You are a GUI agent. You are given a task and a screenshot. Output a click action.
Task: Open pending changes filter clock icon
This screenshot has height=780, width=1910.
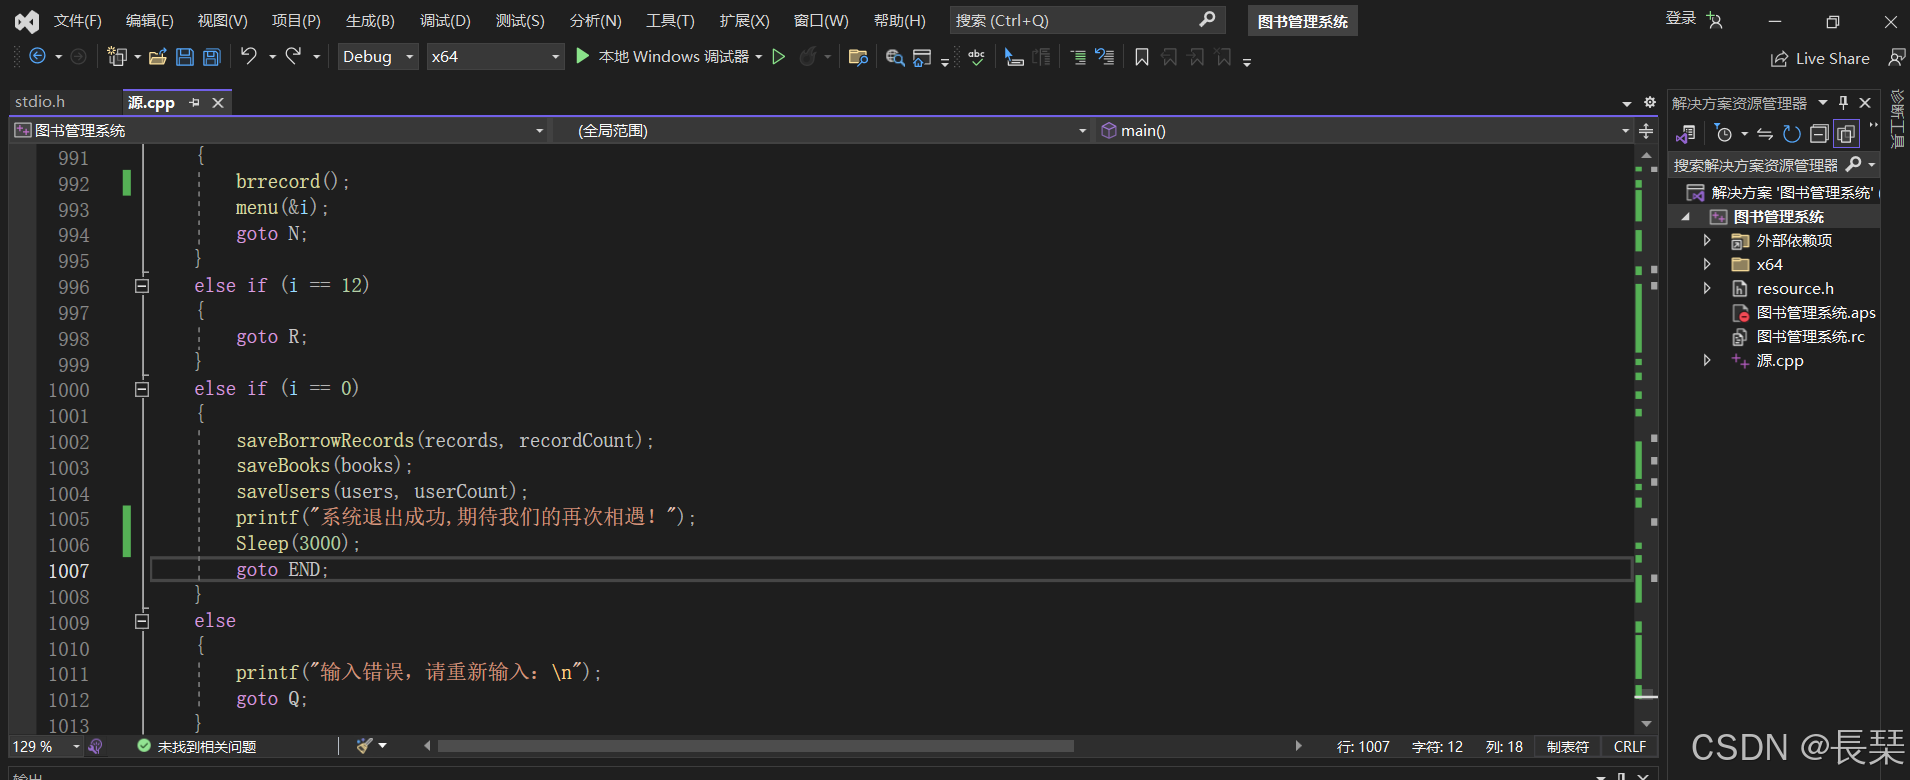click(1723, 134)
